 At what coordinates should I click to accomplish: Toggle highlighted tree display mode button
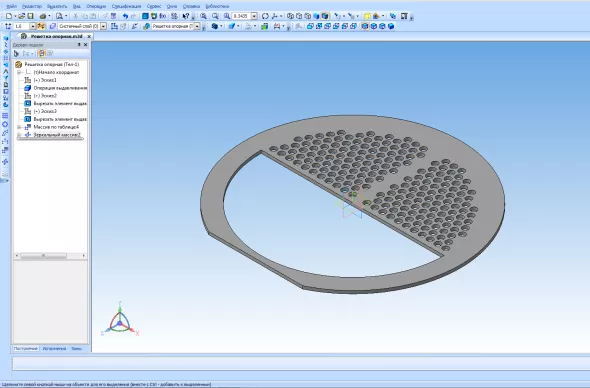(x=41, y=53)
